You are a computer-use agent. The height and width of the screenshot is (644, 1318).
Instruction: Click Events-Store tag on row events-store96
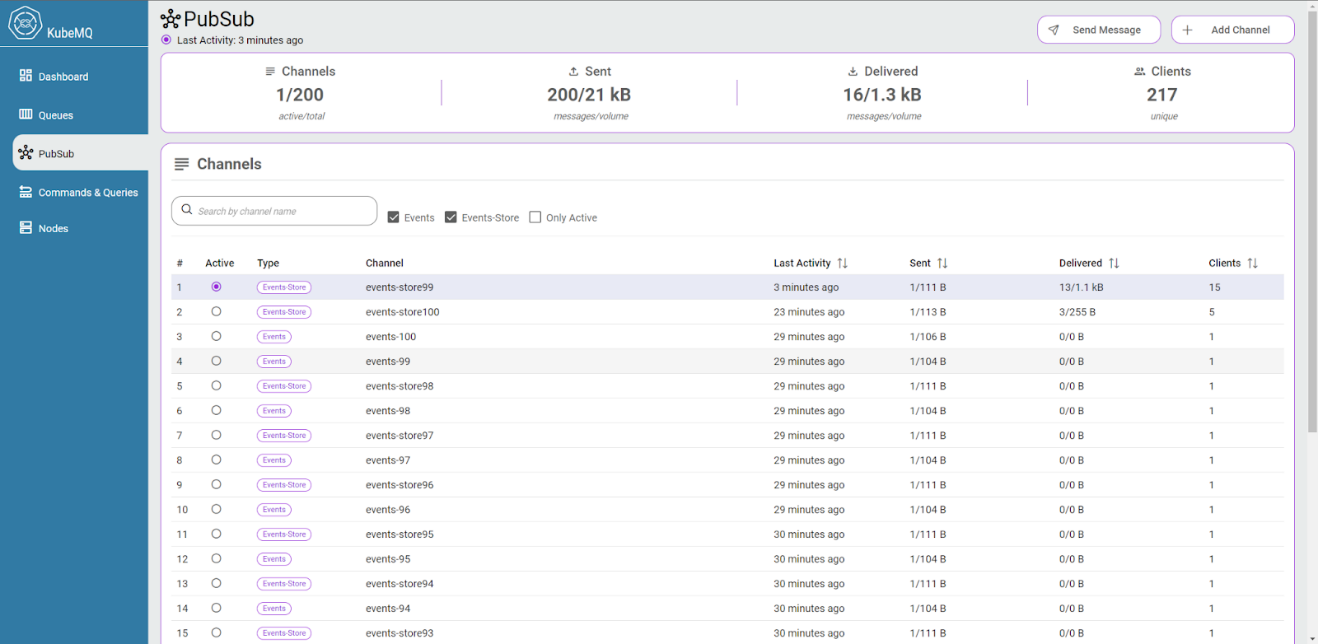point(284,485)
